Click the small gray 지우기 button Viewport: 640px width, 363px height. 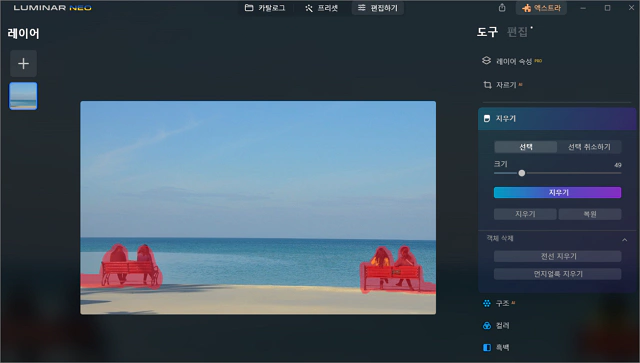click(525, 214)
